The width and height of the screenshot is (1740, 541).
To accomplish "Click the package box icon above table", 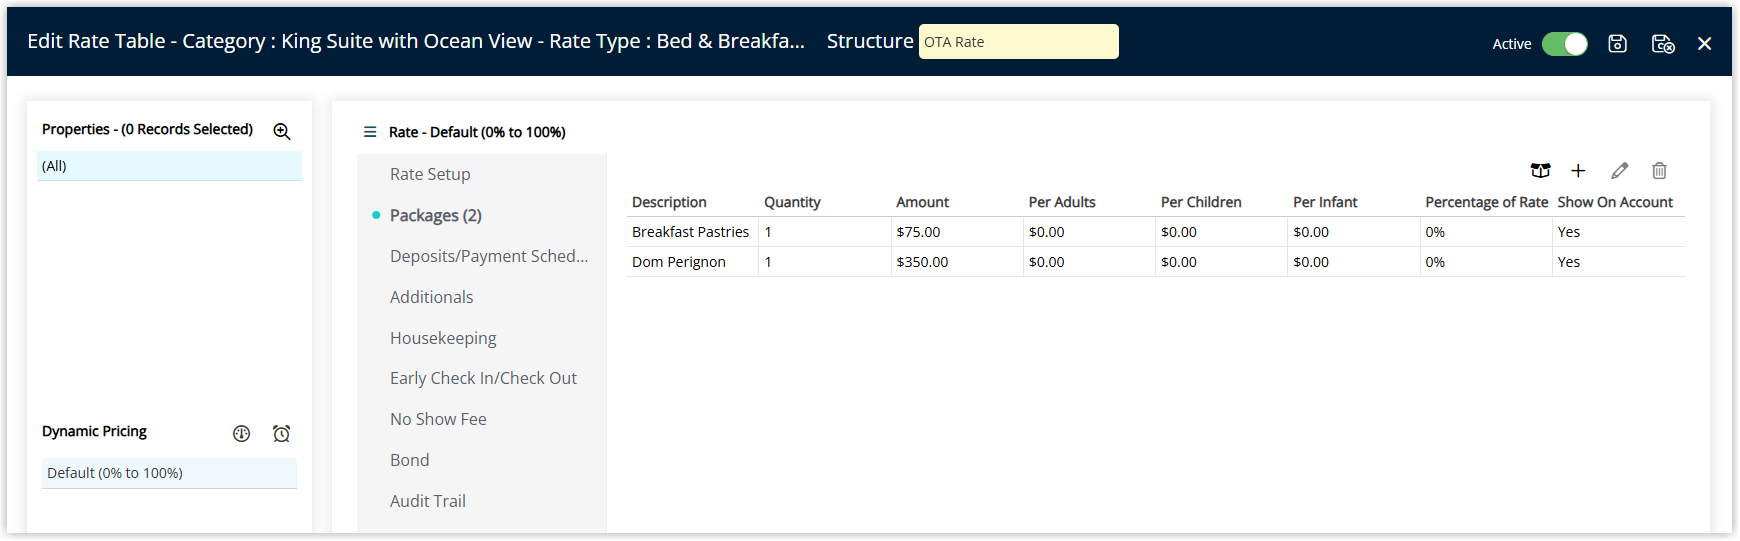I will [1540, 171].
